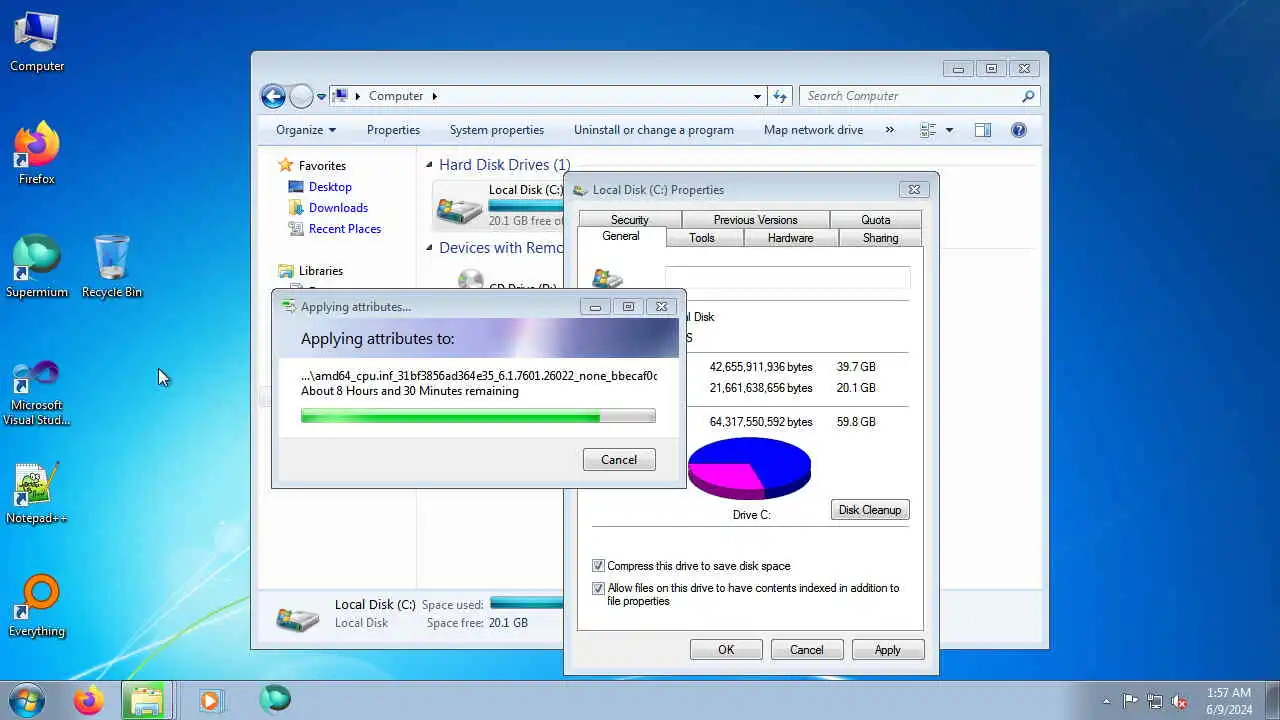Click the green applying attributes progress bar
The image size is (1280, 720).
[478, 416]
